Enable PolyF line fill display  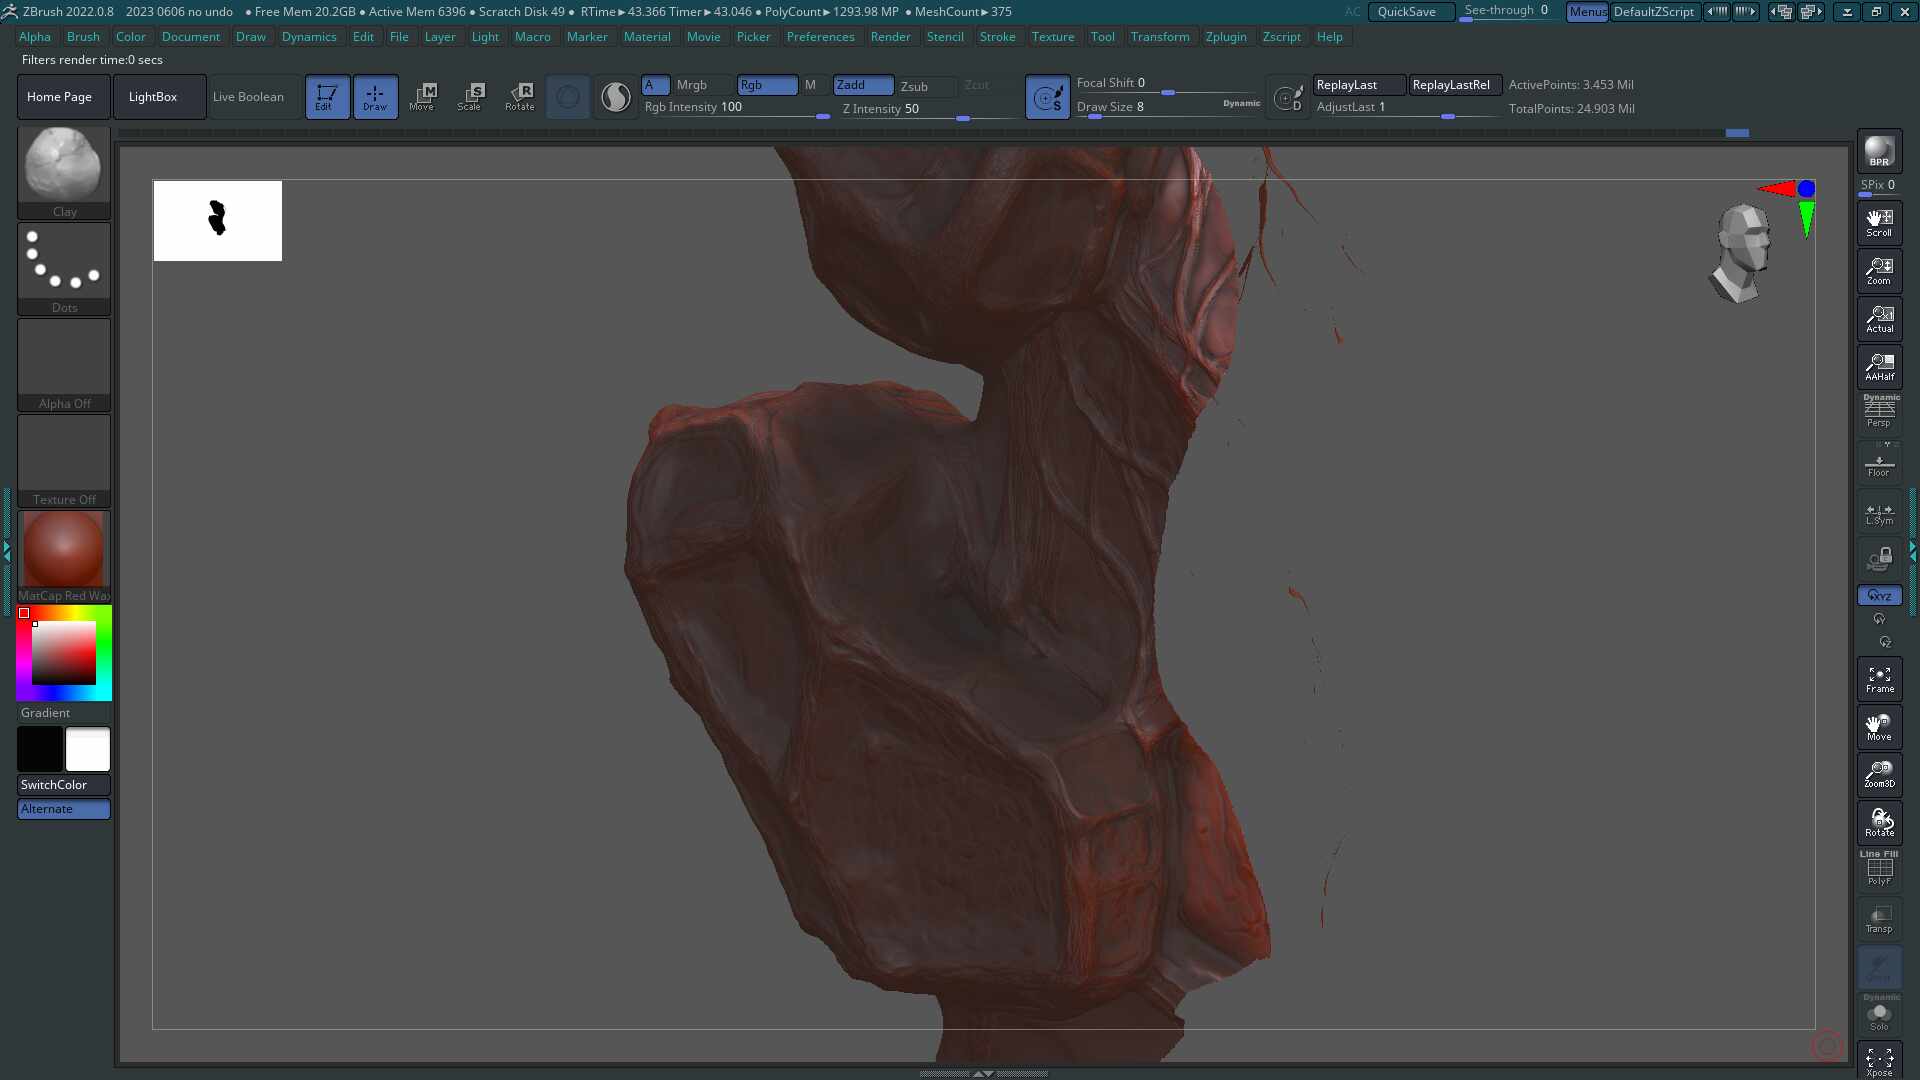(1879, 869)
